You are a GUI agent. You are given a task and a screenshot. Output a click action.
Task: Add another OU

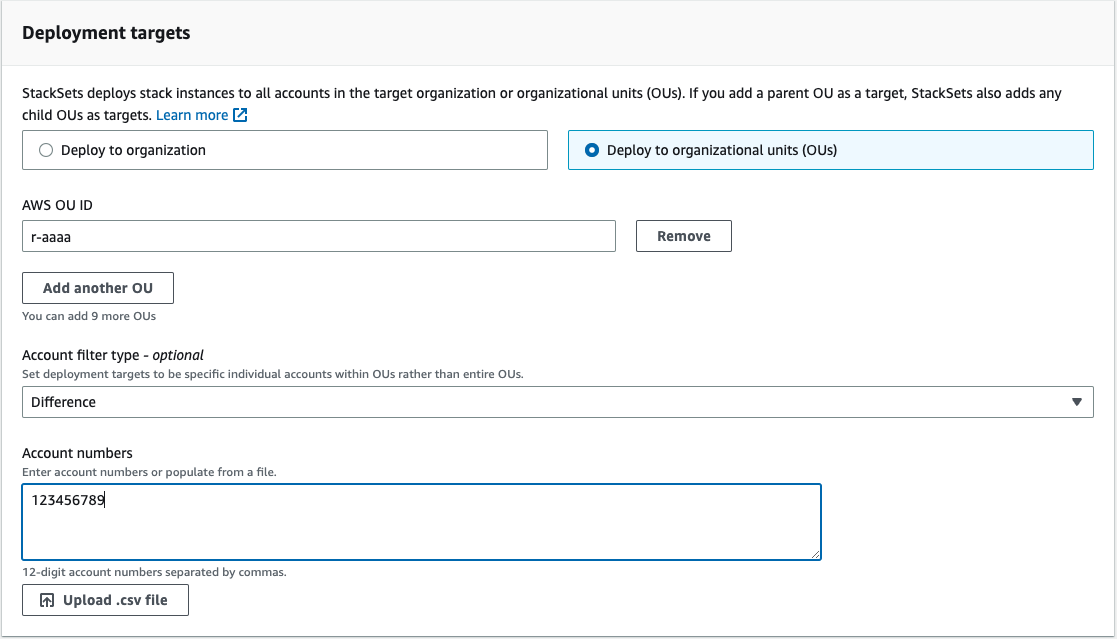[x=98, y=288]
